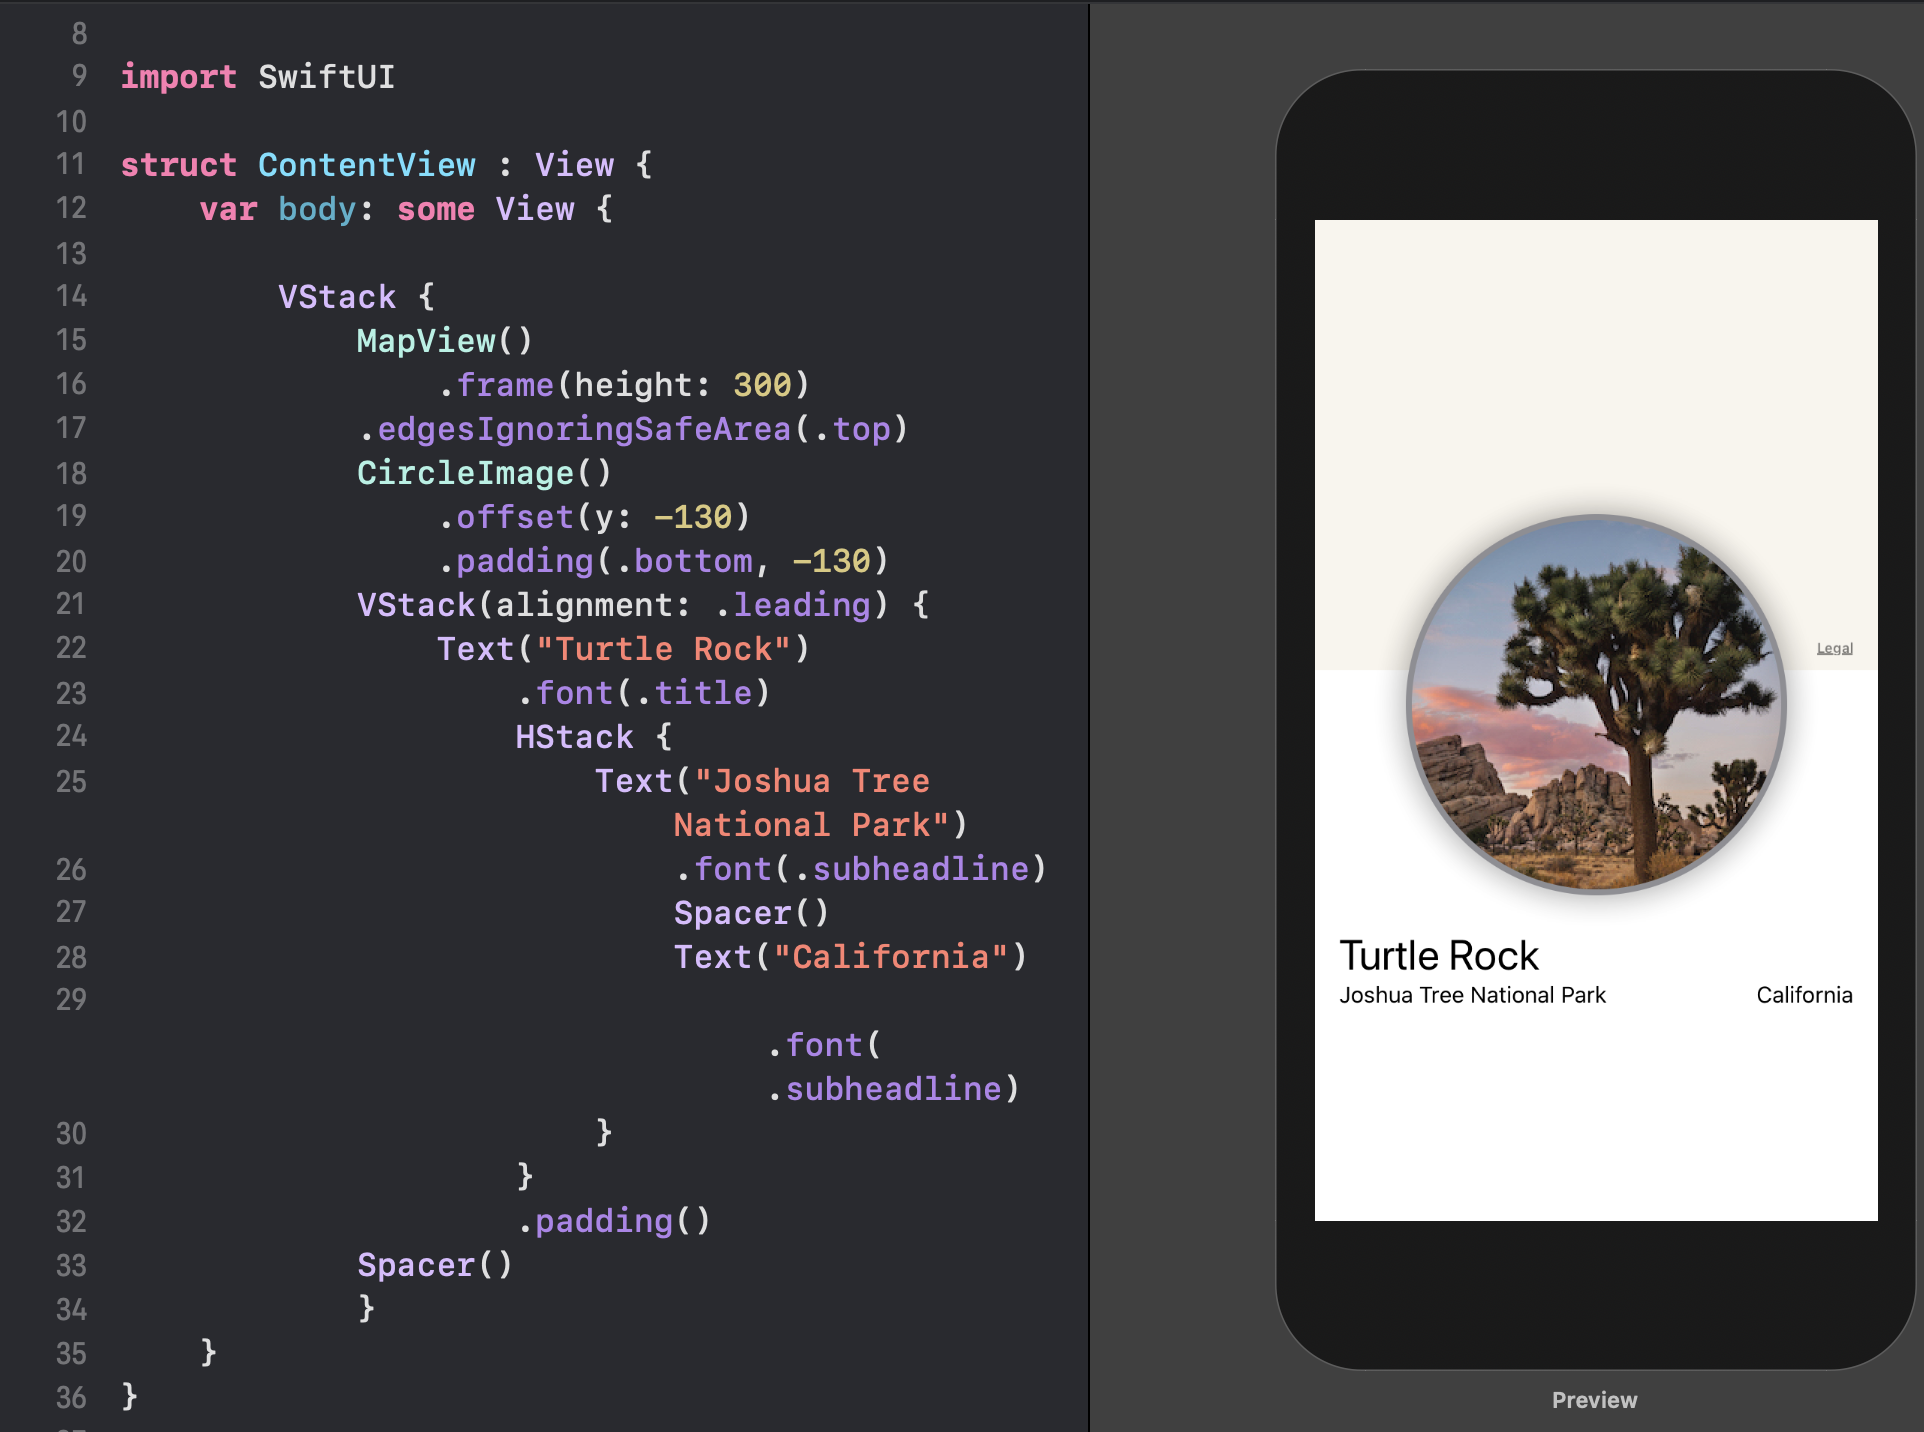Click MapView() in the code editor
Screen dimensions: 1924x1432
444,341
